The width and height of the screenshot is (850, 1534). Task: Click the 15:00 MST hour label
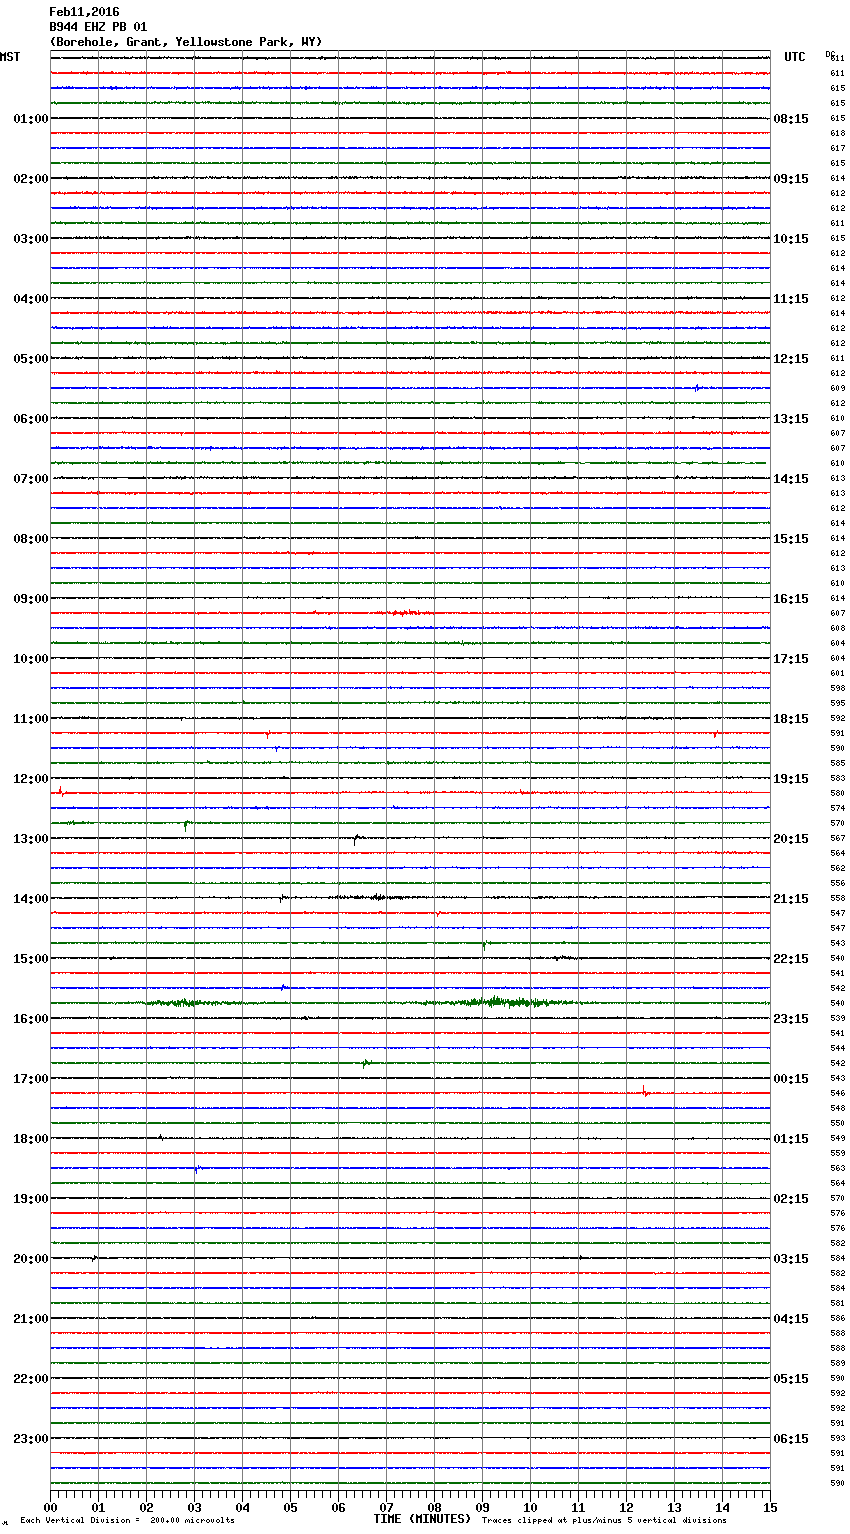[30, 959]
